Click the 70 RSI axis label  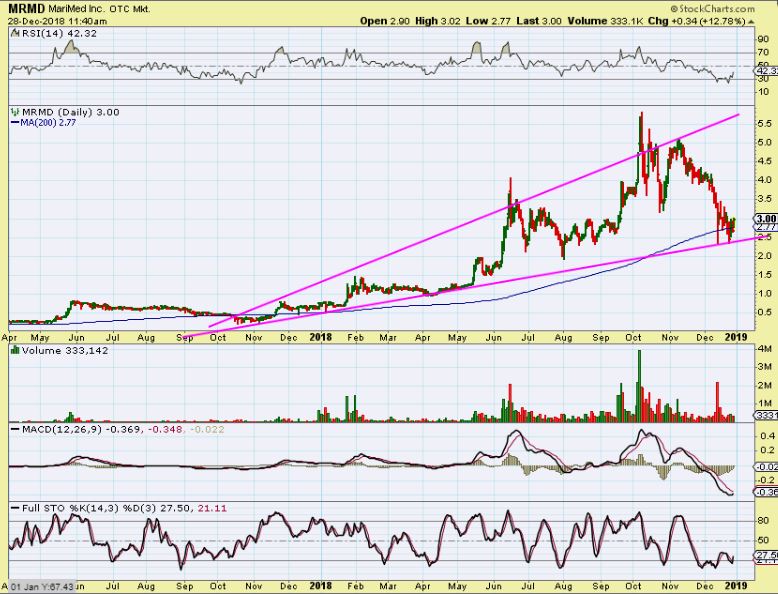pyautogui.click(x=763, y=53)
